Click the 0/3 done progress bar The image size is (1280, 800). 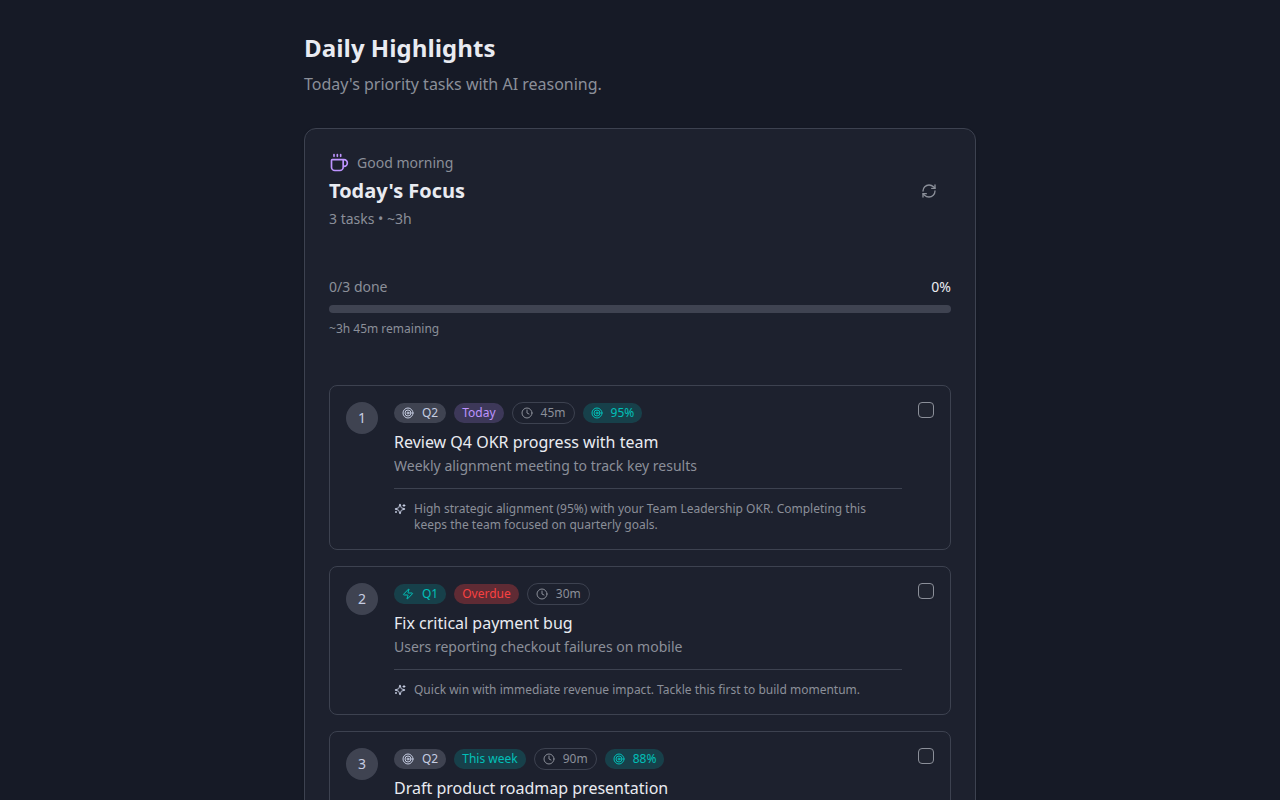(639, 308)
